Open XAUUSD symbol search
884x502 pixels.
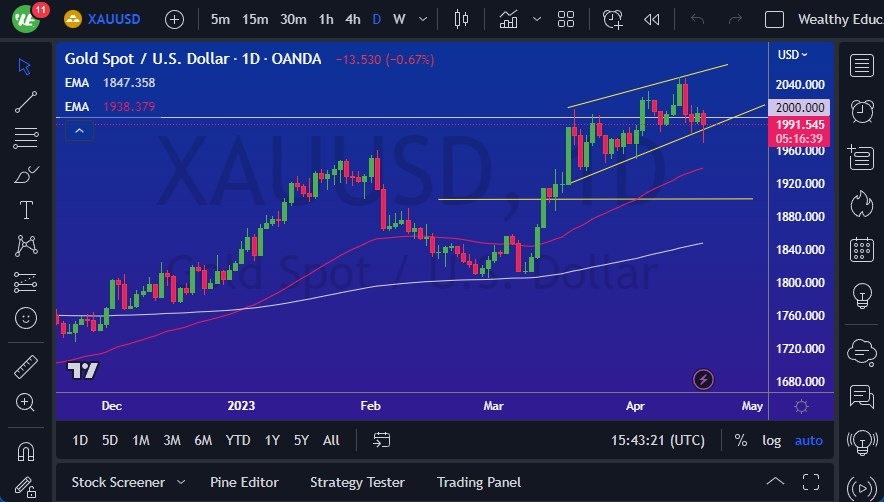coord(102,19)
